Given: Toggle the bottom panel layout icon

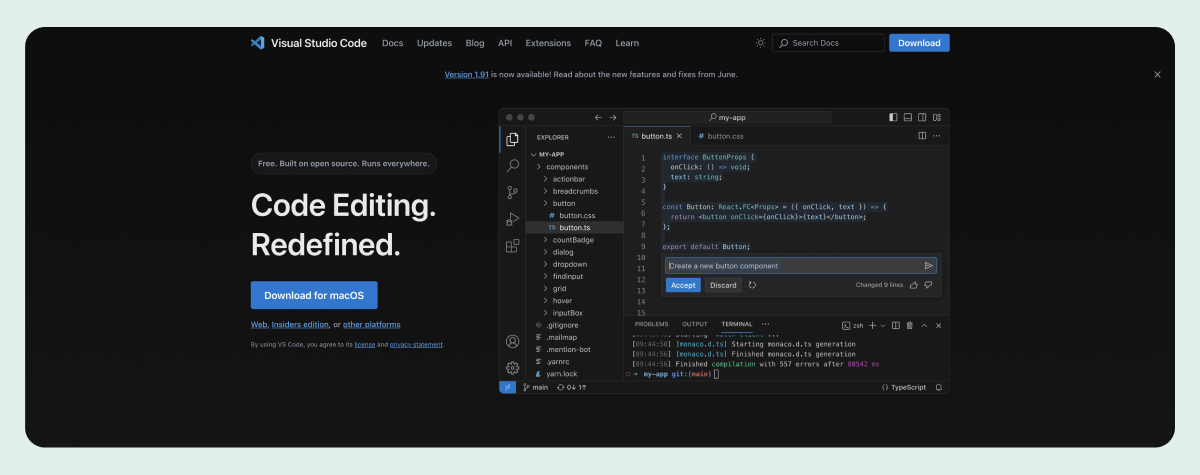Looking at the screenshot, I should pos(907,117).
